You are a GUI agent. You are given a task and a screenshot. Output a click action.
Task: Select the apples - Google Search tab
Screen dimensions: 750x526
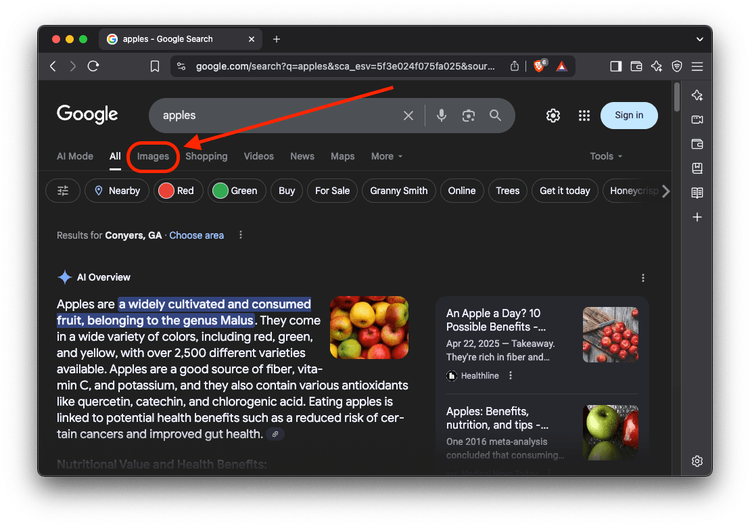tap(180, 39)
